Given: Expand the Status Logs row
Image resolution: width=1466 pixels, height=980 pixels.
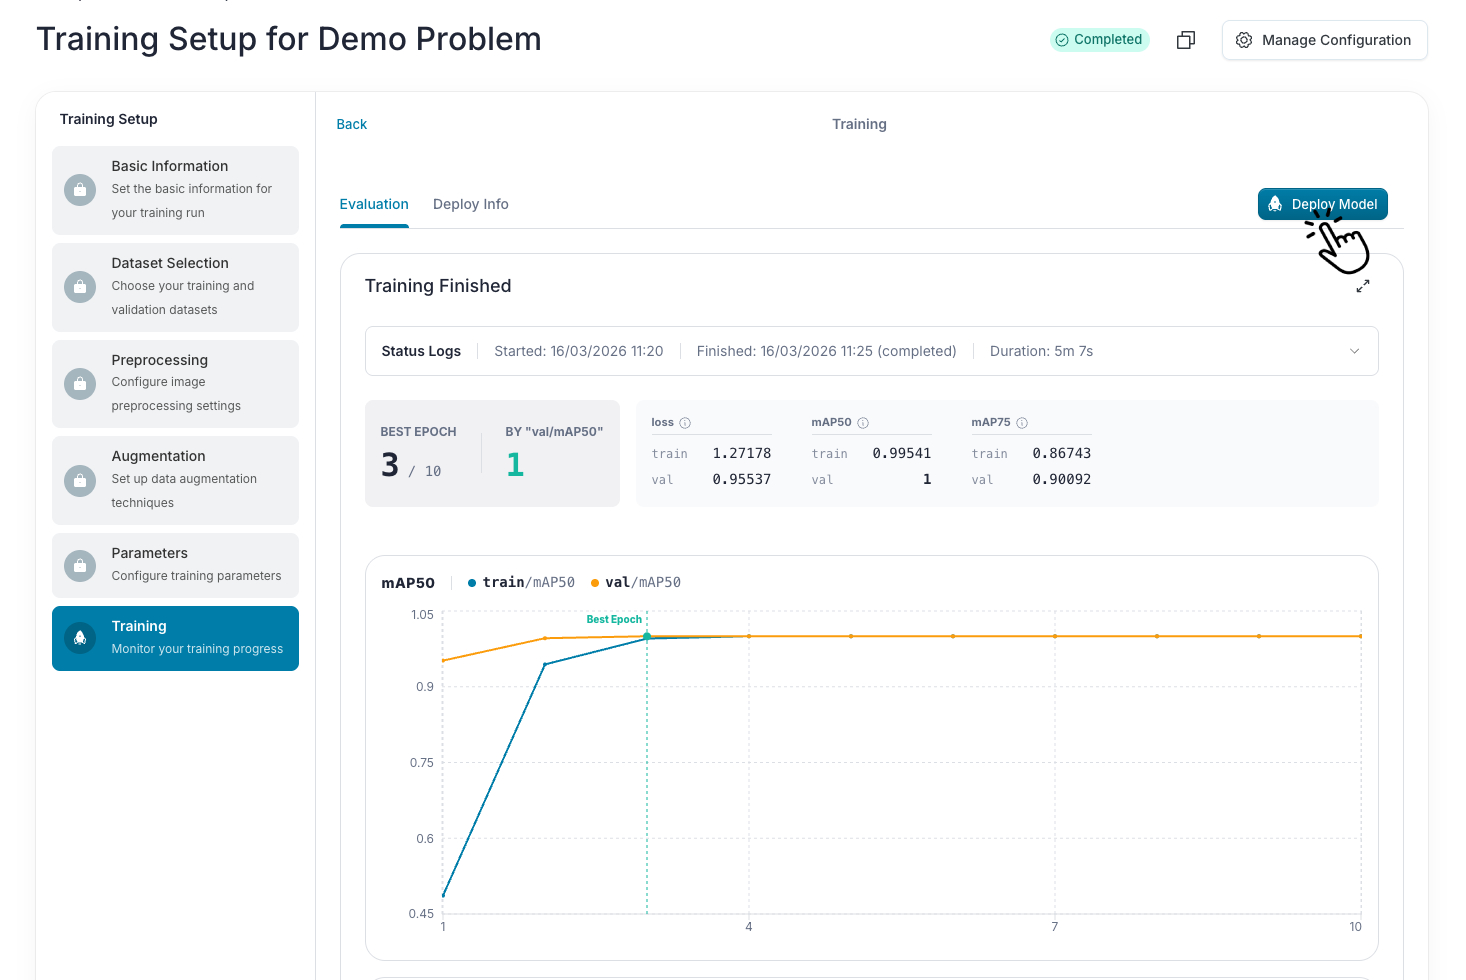Looking at the screenshot, I should coord(871,351).
